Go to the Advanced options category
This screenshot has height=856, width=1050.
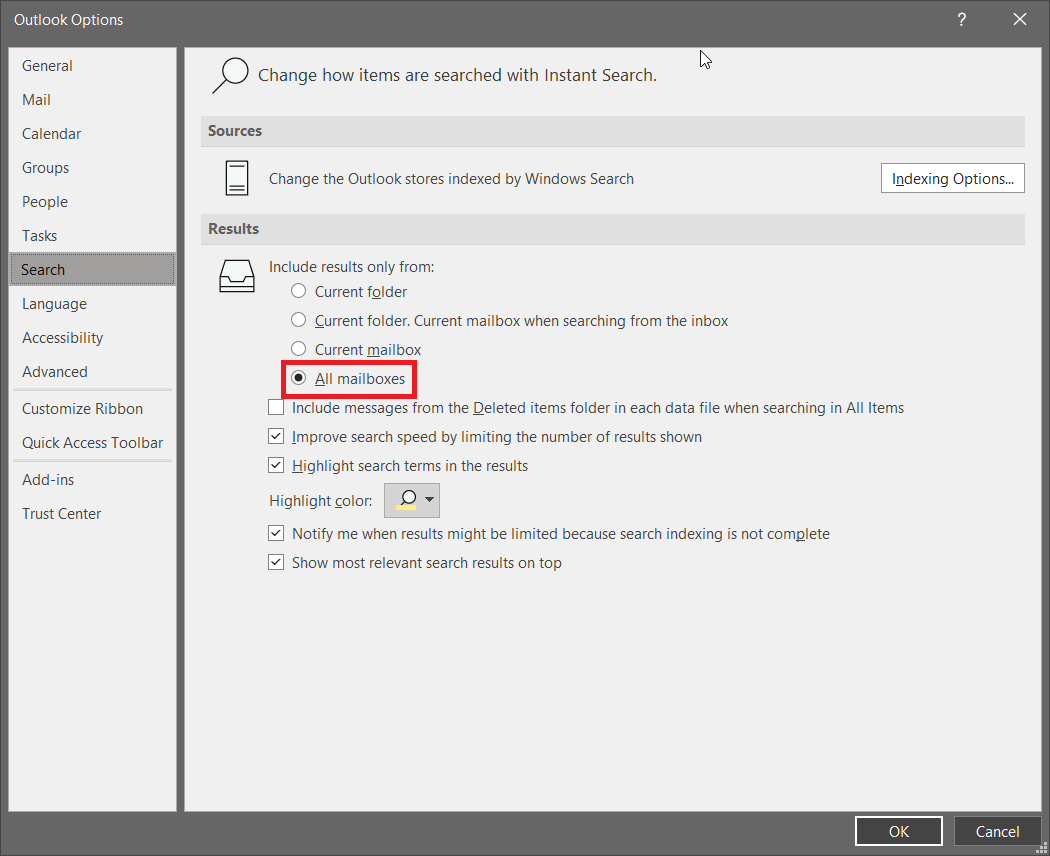click(x=92, y=372)
